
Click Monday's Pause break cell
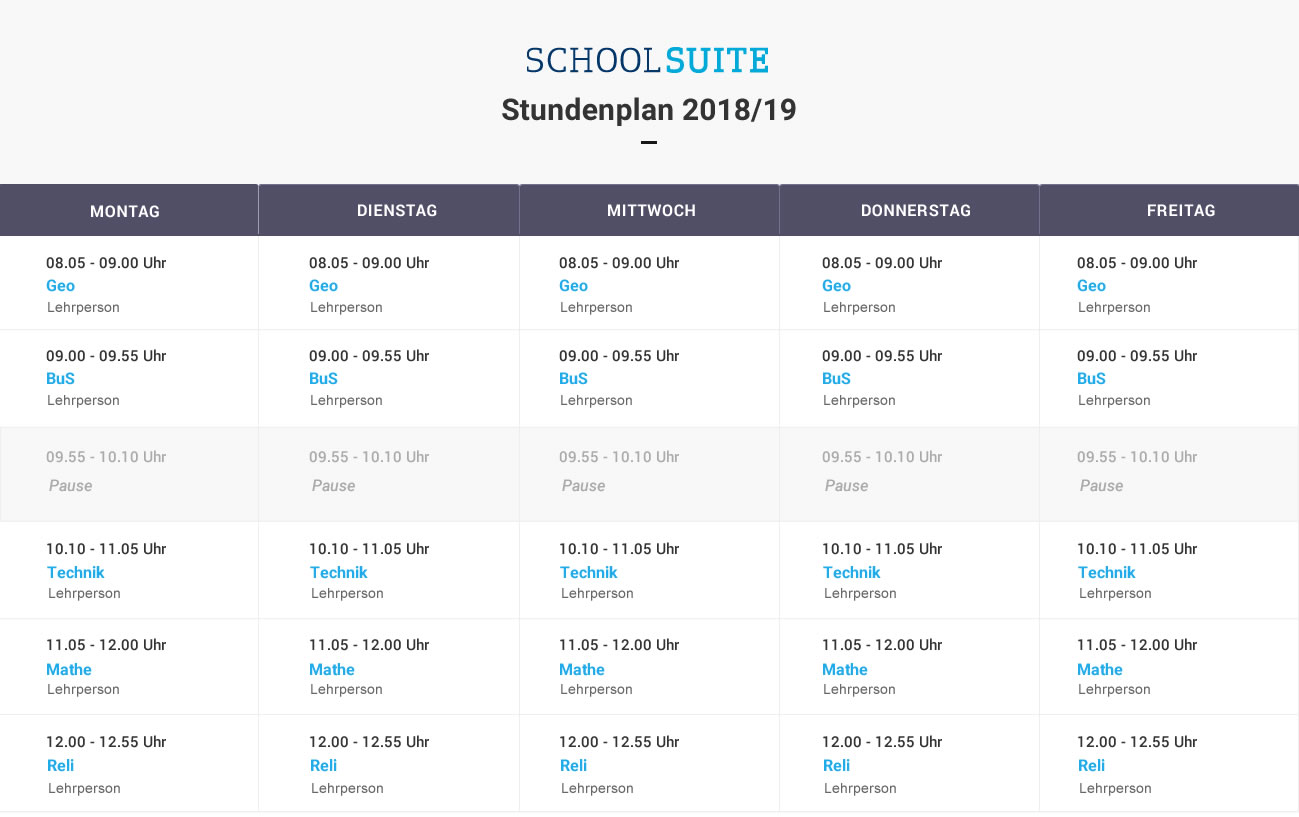(x=71, y=486)
